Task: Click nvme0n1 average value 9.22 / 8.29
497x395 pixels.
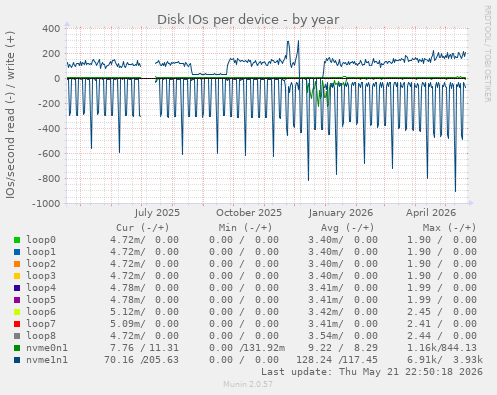Action: pyautogui.click(x=343, y=348)
